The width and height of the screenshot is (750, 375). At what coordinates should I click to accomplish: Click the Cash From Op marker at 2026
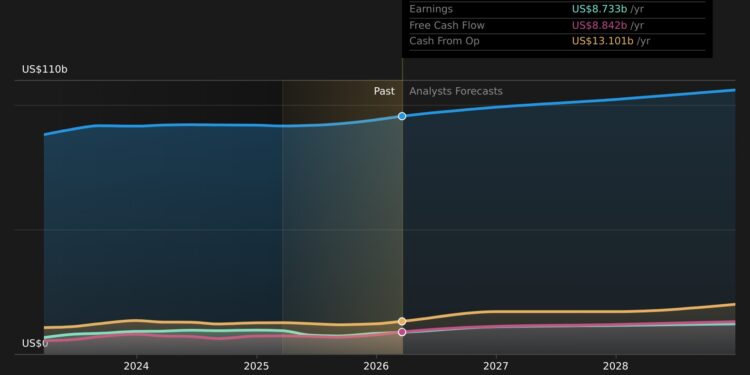pos(402,321)
